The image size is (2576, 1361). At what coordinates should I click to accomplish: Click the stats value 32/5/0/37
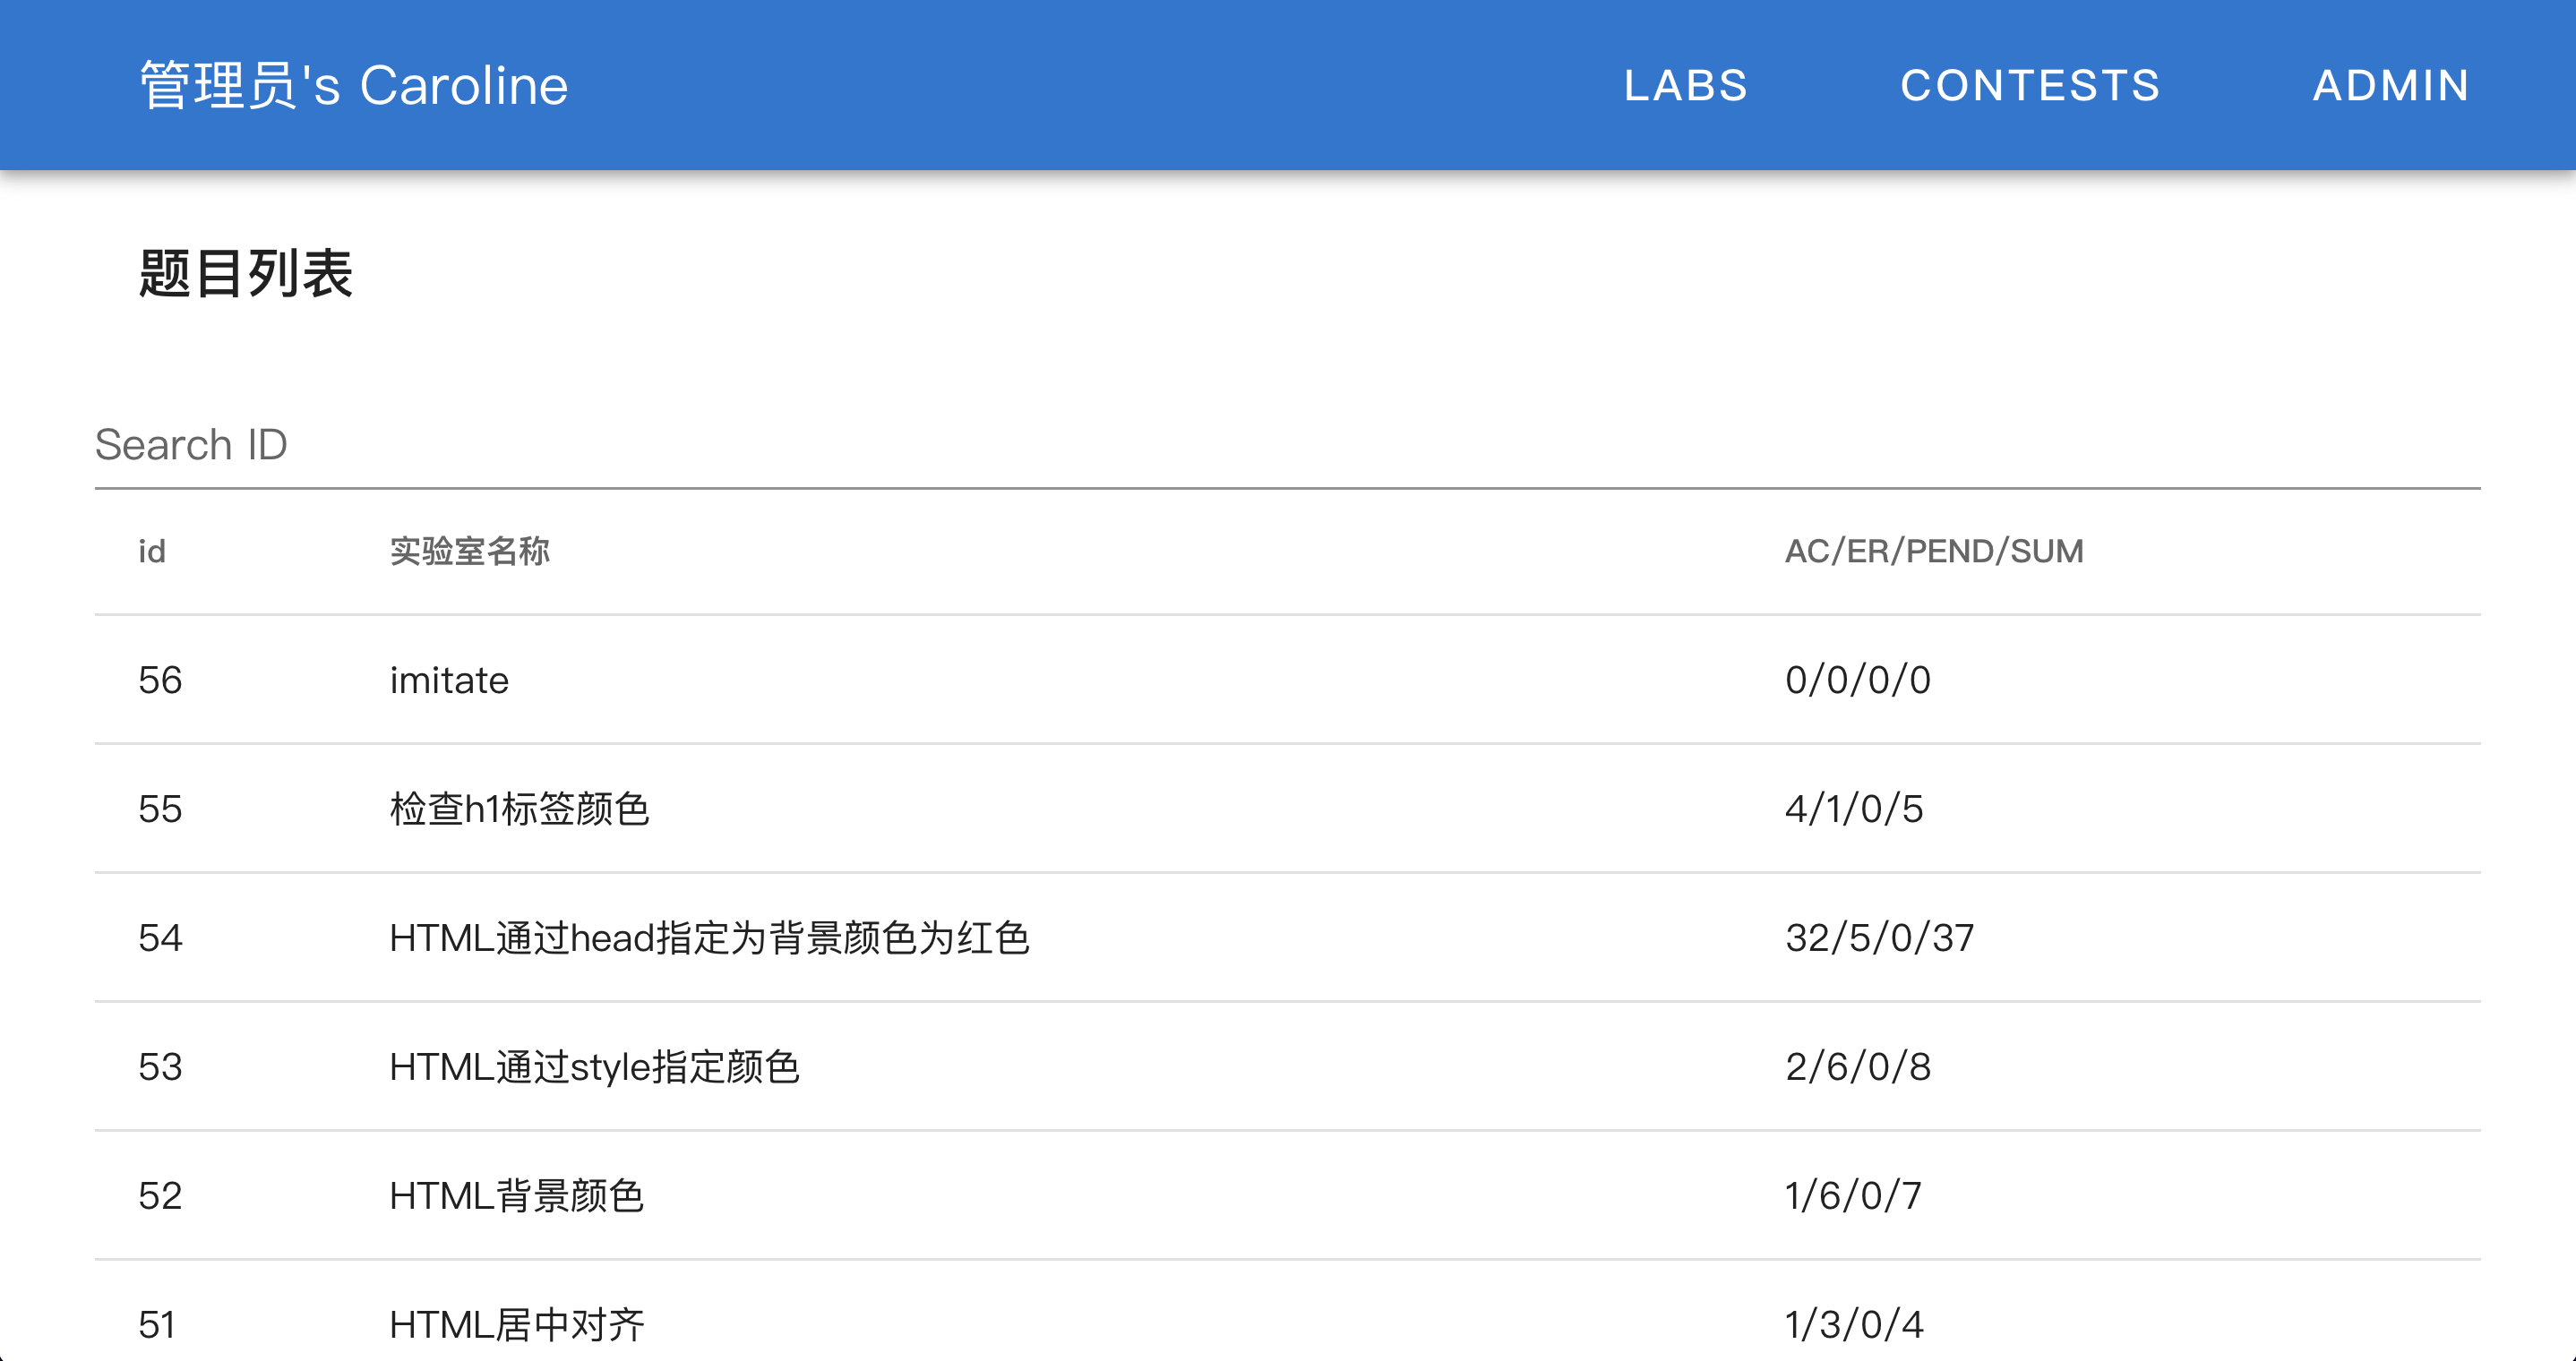(x=1880, y=938)
